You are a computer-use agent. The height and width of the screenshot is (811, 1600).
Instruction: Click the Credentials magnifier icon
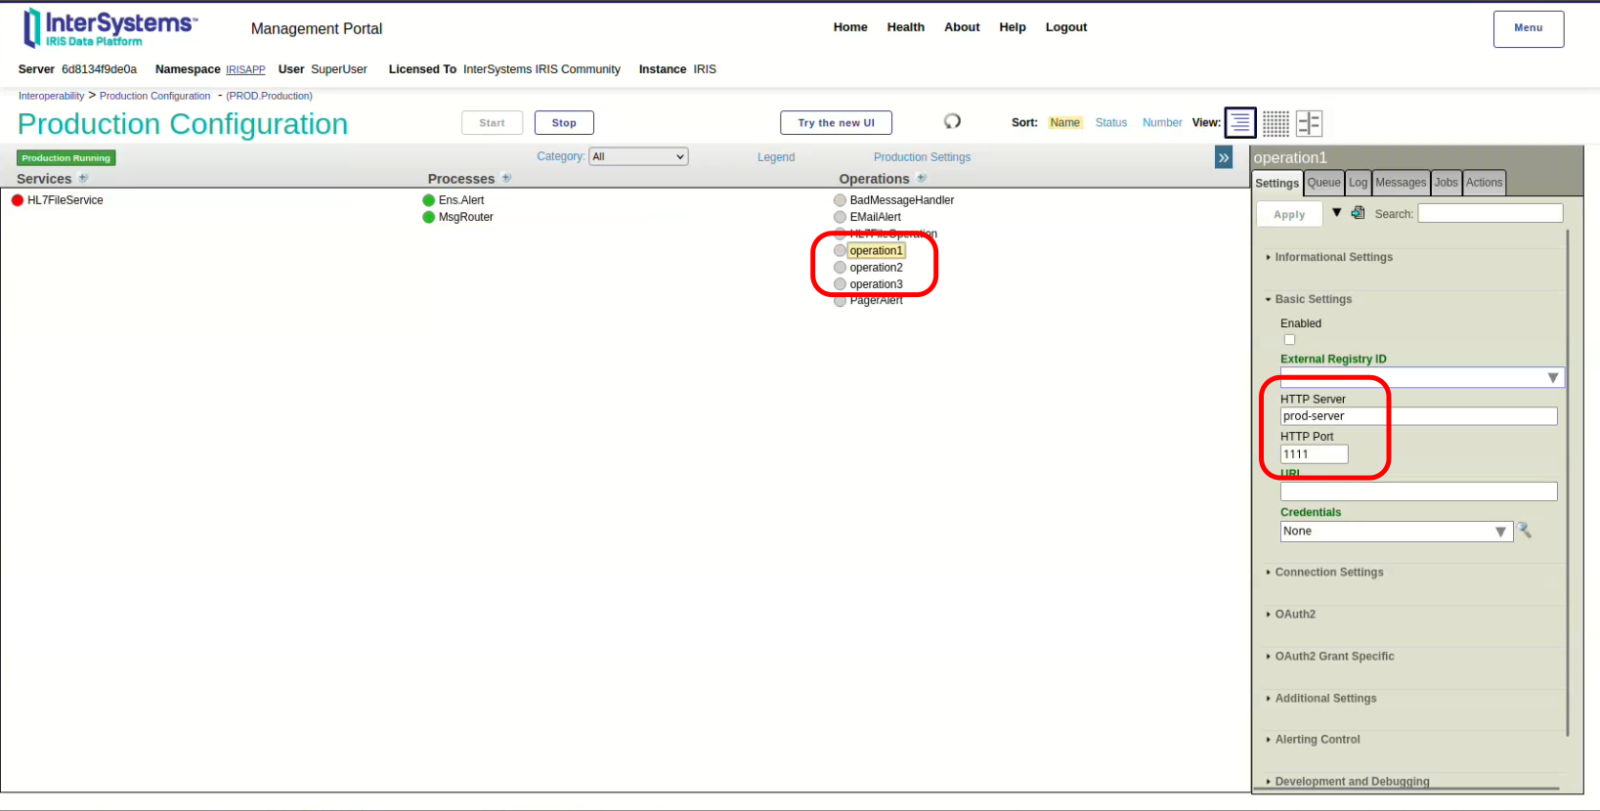pyautogui.click(x=1524, y=531)
